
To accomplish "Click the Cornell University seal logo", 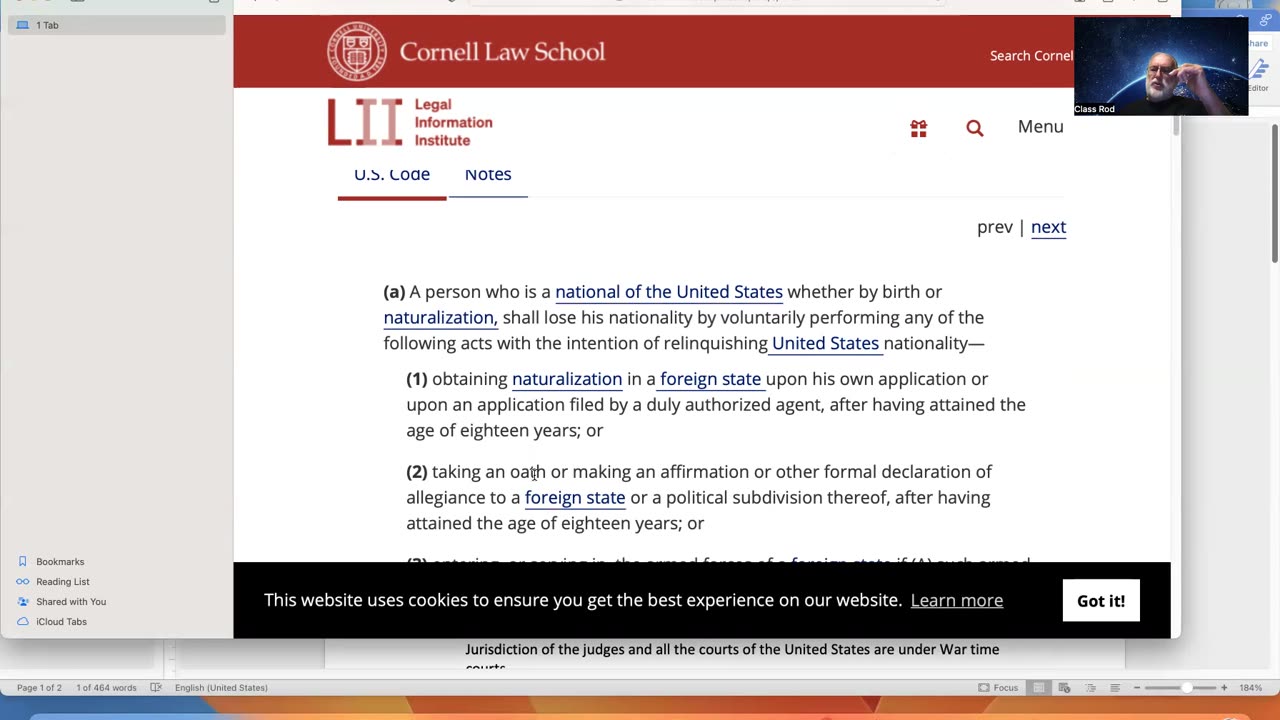I will tap(357, 51).
